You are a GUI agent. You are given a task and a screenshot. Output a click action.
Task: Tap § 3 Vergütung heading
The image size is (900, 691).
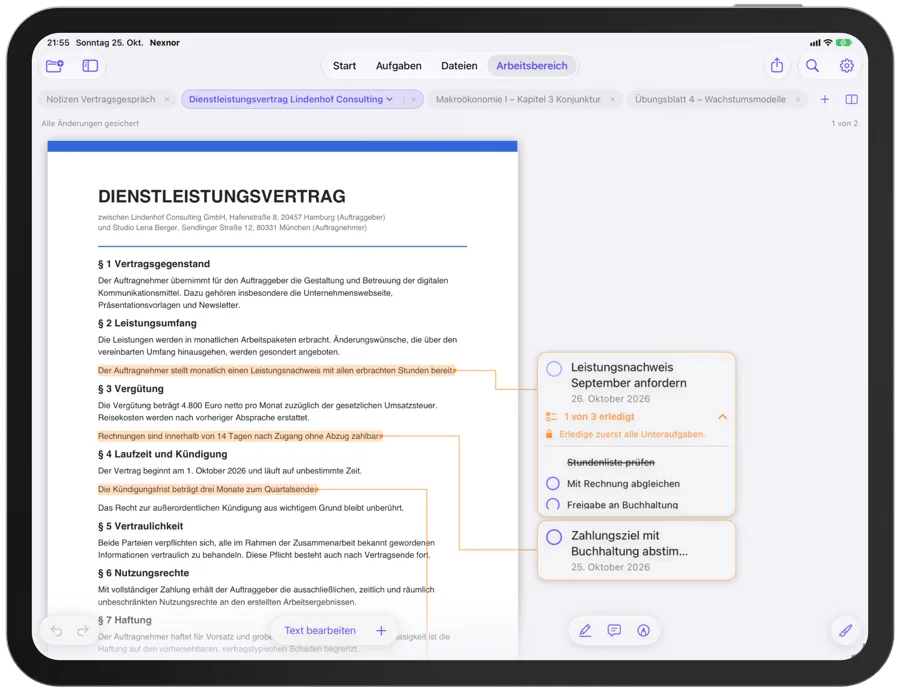(131, 389)
